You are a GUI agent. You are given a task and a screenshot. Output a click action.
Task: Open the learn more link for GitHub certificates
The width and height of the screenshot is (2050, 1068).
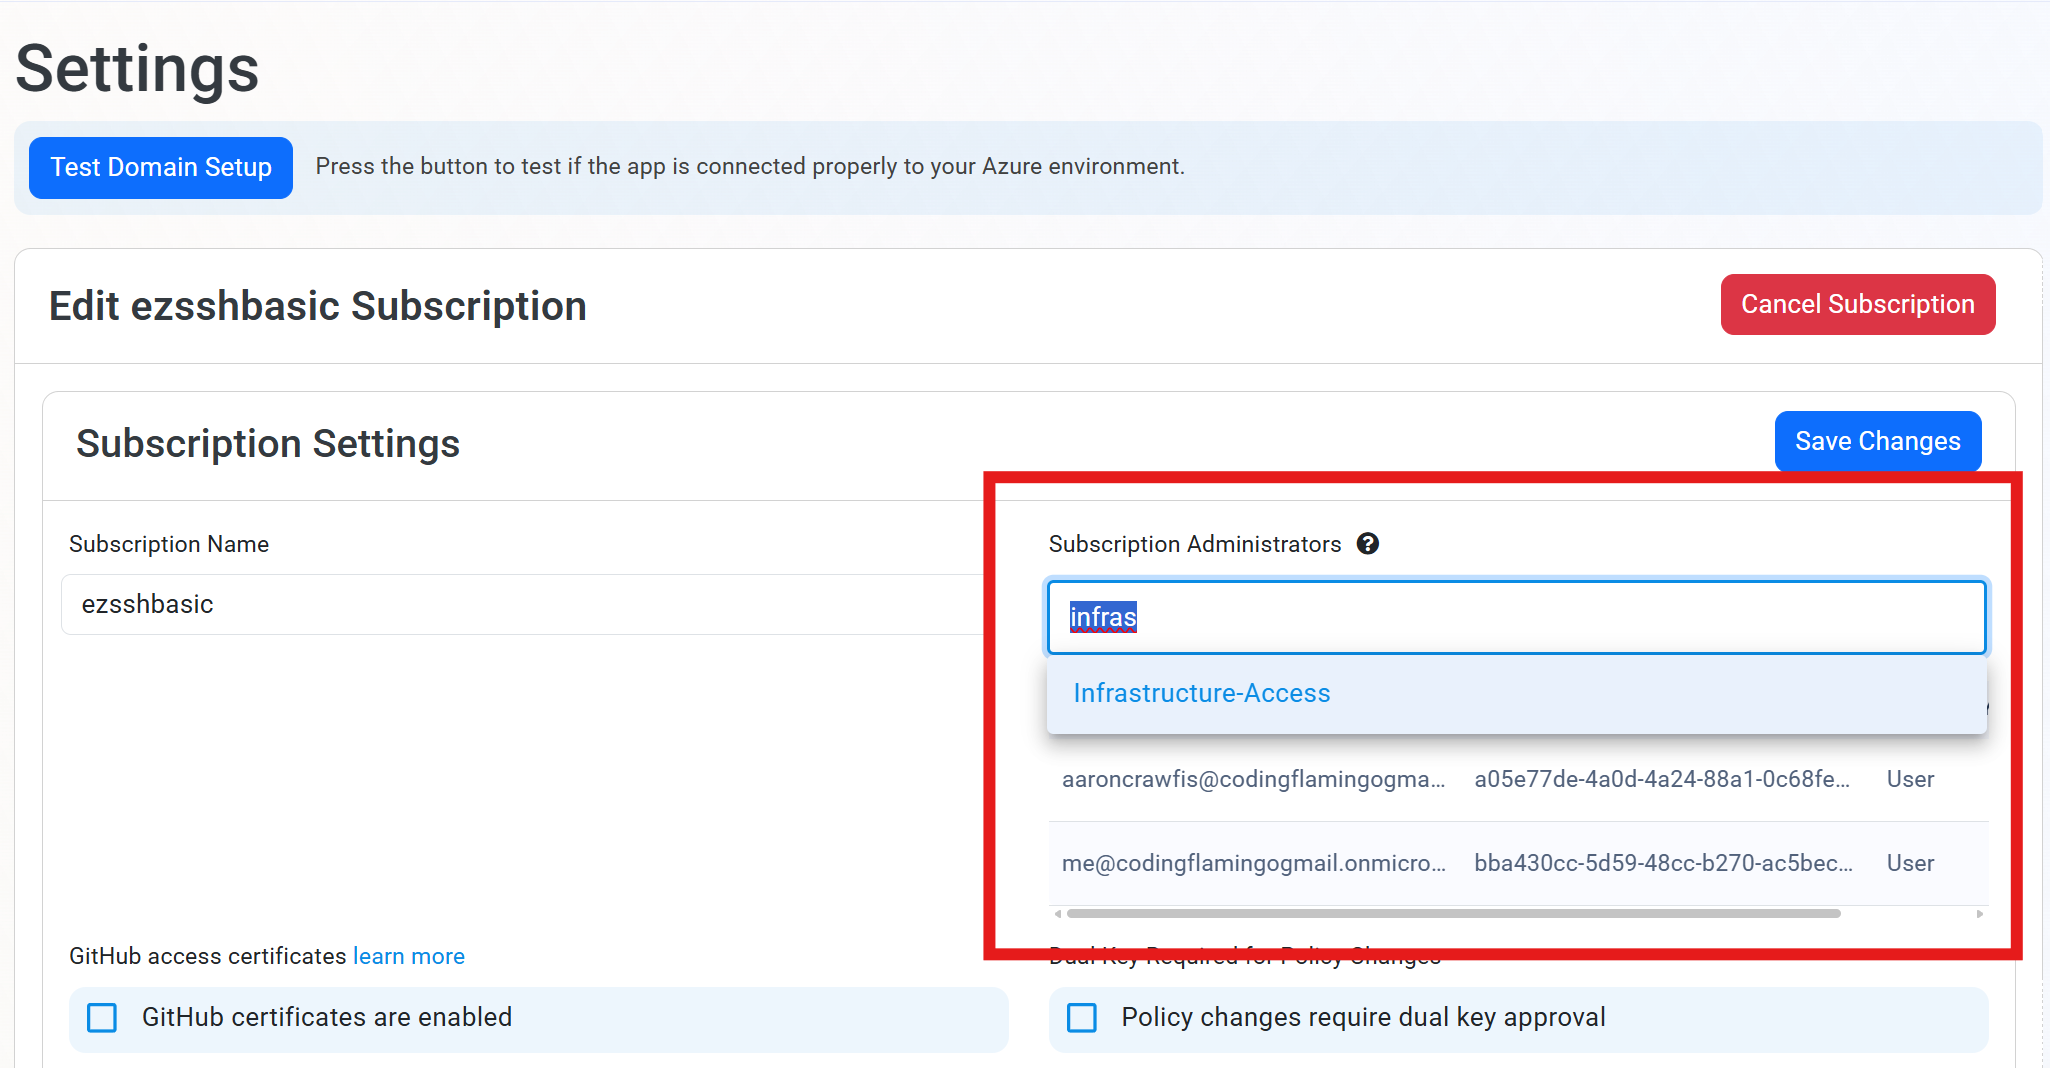pos(408,956)
